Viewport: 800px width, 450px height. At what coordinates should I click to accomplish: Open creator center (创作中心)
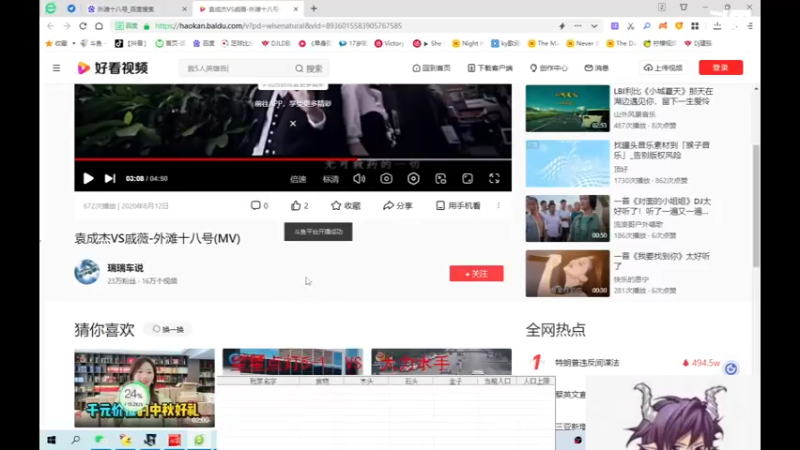tap(548, 68)
